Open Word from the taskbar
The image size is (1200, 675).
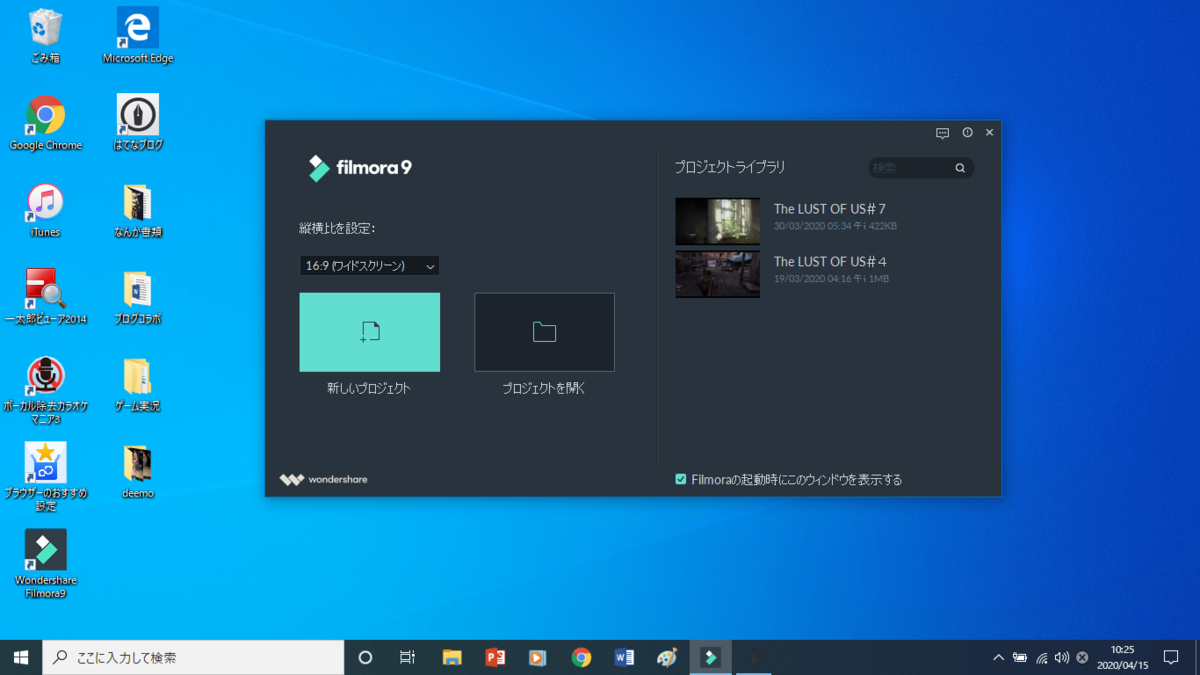624,657
